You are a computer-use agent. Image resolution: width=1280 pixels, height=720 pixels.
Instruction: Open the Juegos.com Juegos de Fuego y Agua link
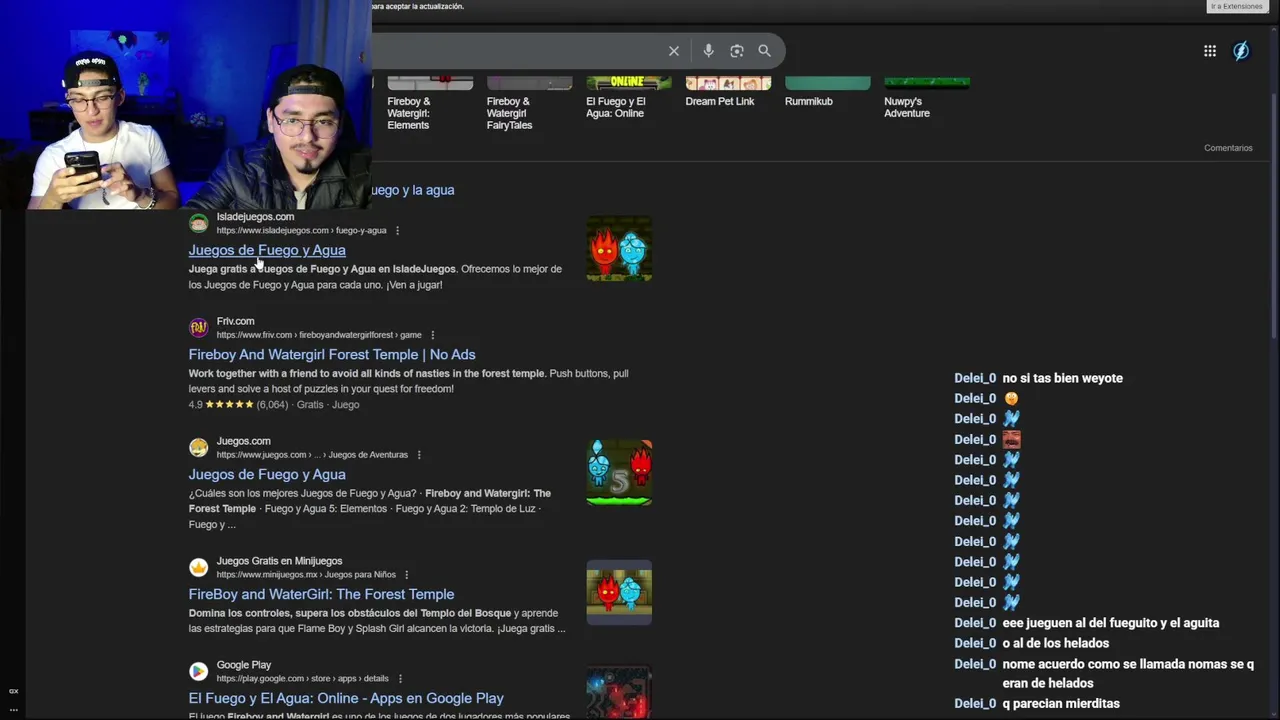coord(267,475)
